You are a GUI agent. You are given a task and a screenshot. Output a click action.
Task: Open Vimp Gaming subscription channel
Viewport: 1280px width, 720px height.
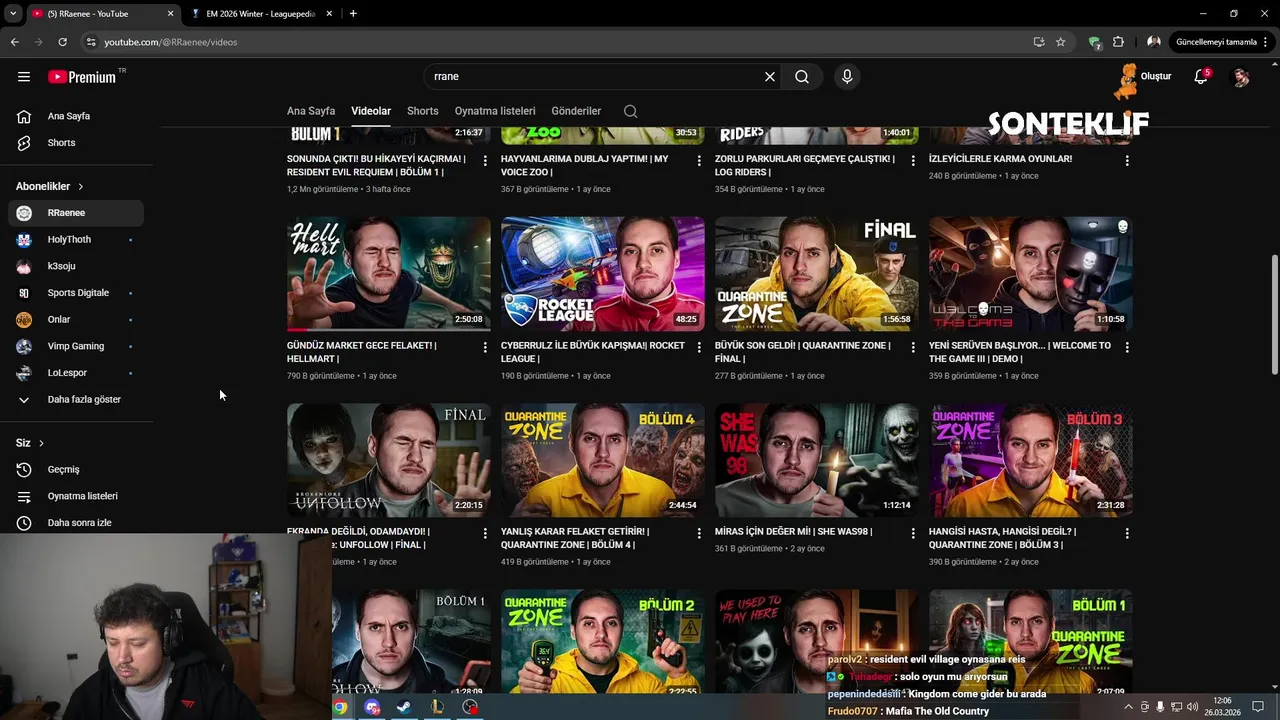click(x=76, y=346)
